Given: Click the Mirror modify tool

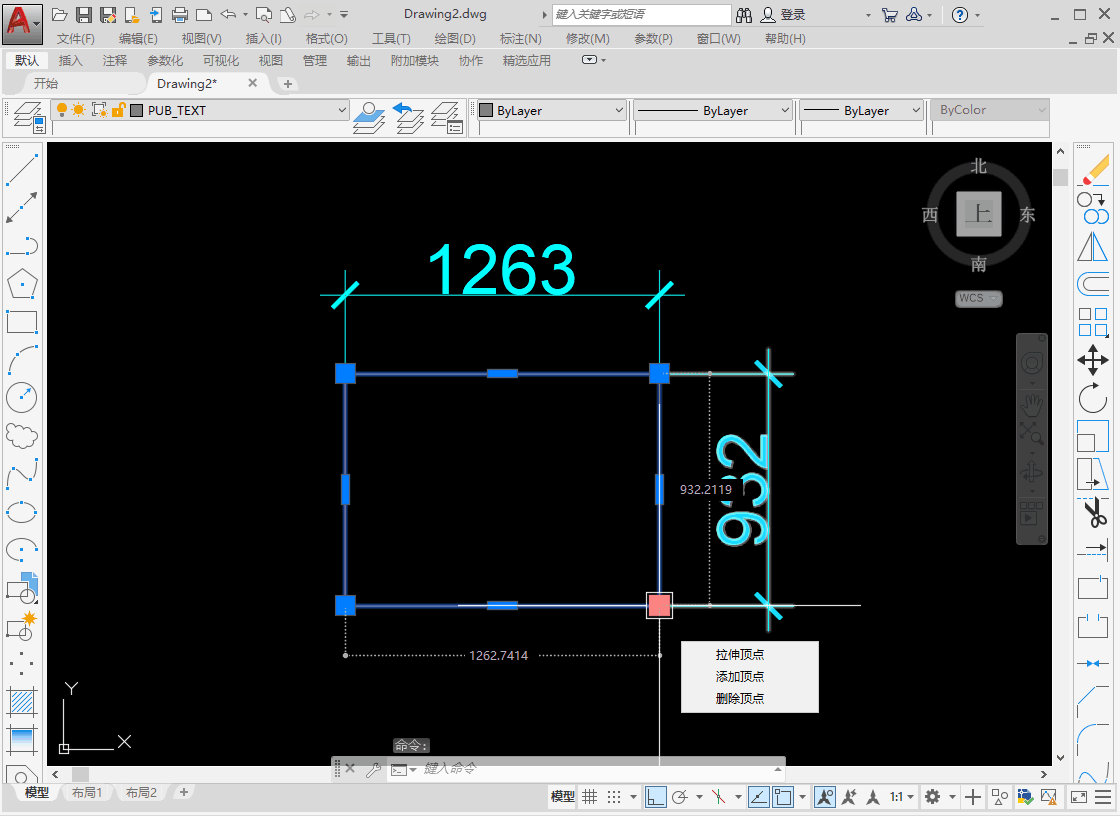Looking at the screenshot, I should pos(1093,247).
